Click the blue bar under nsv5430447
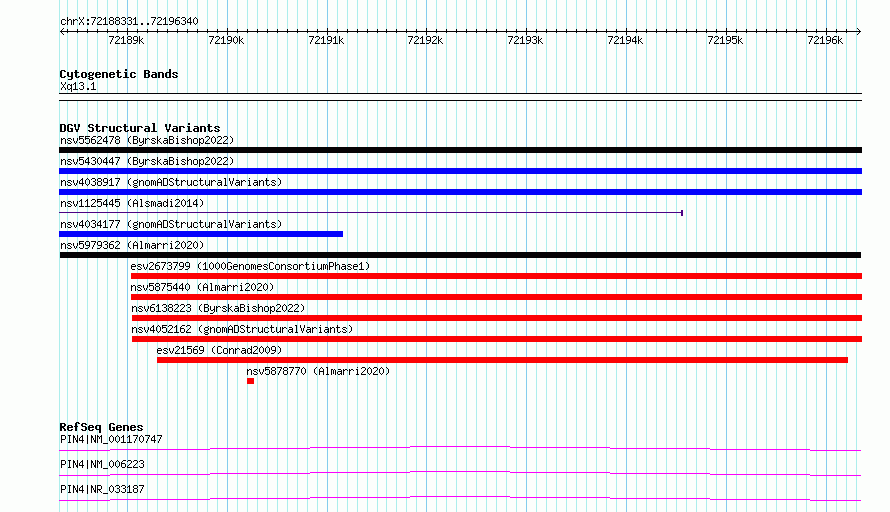This screenshot has height=512, width=890. click(460, 171)
